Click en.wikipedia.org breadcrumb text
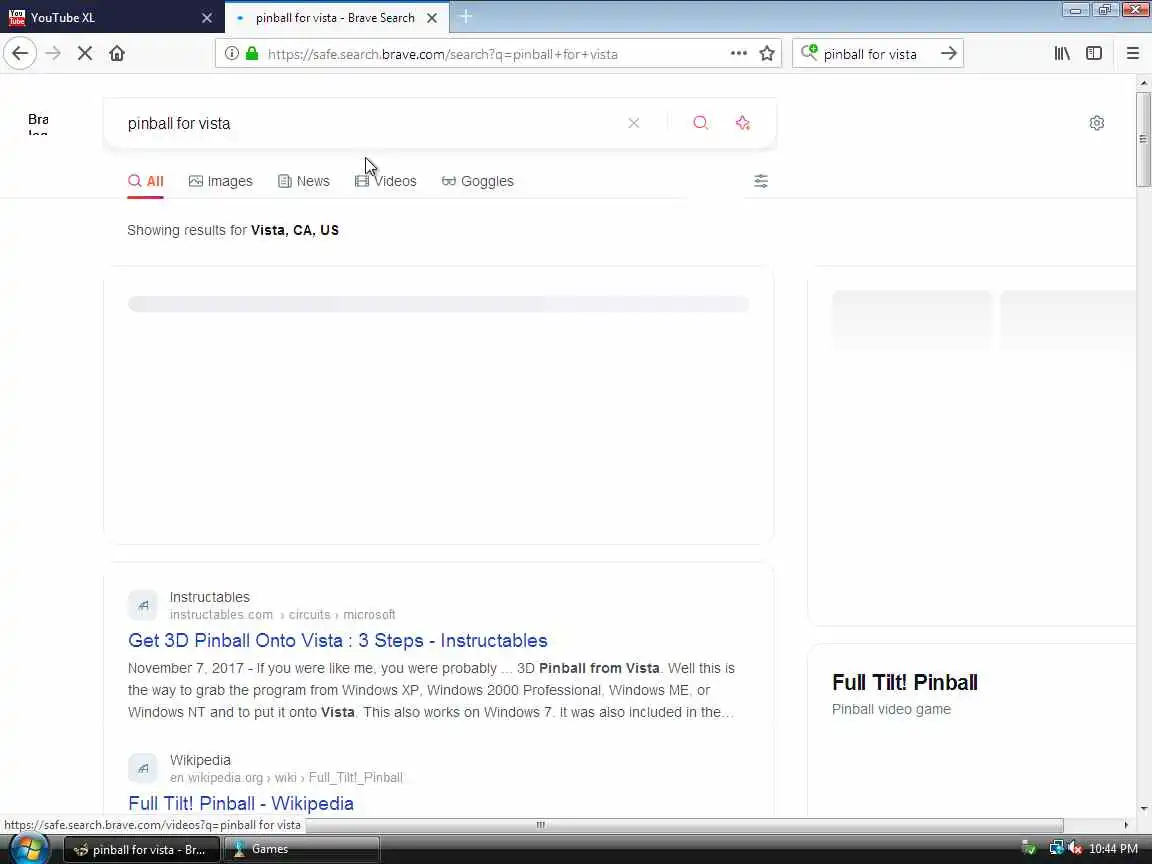The width and height of the screenshot is (1152, 864). (x=216, y=777)
